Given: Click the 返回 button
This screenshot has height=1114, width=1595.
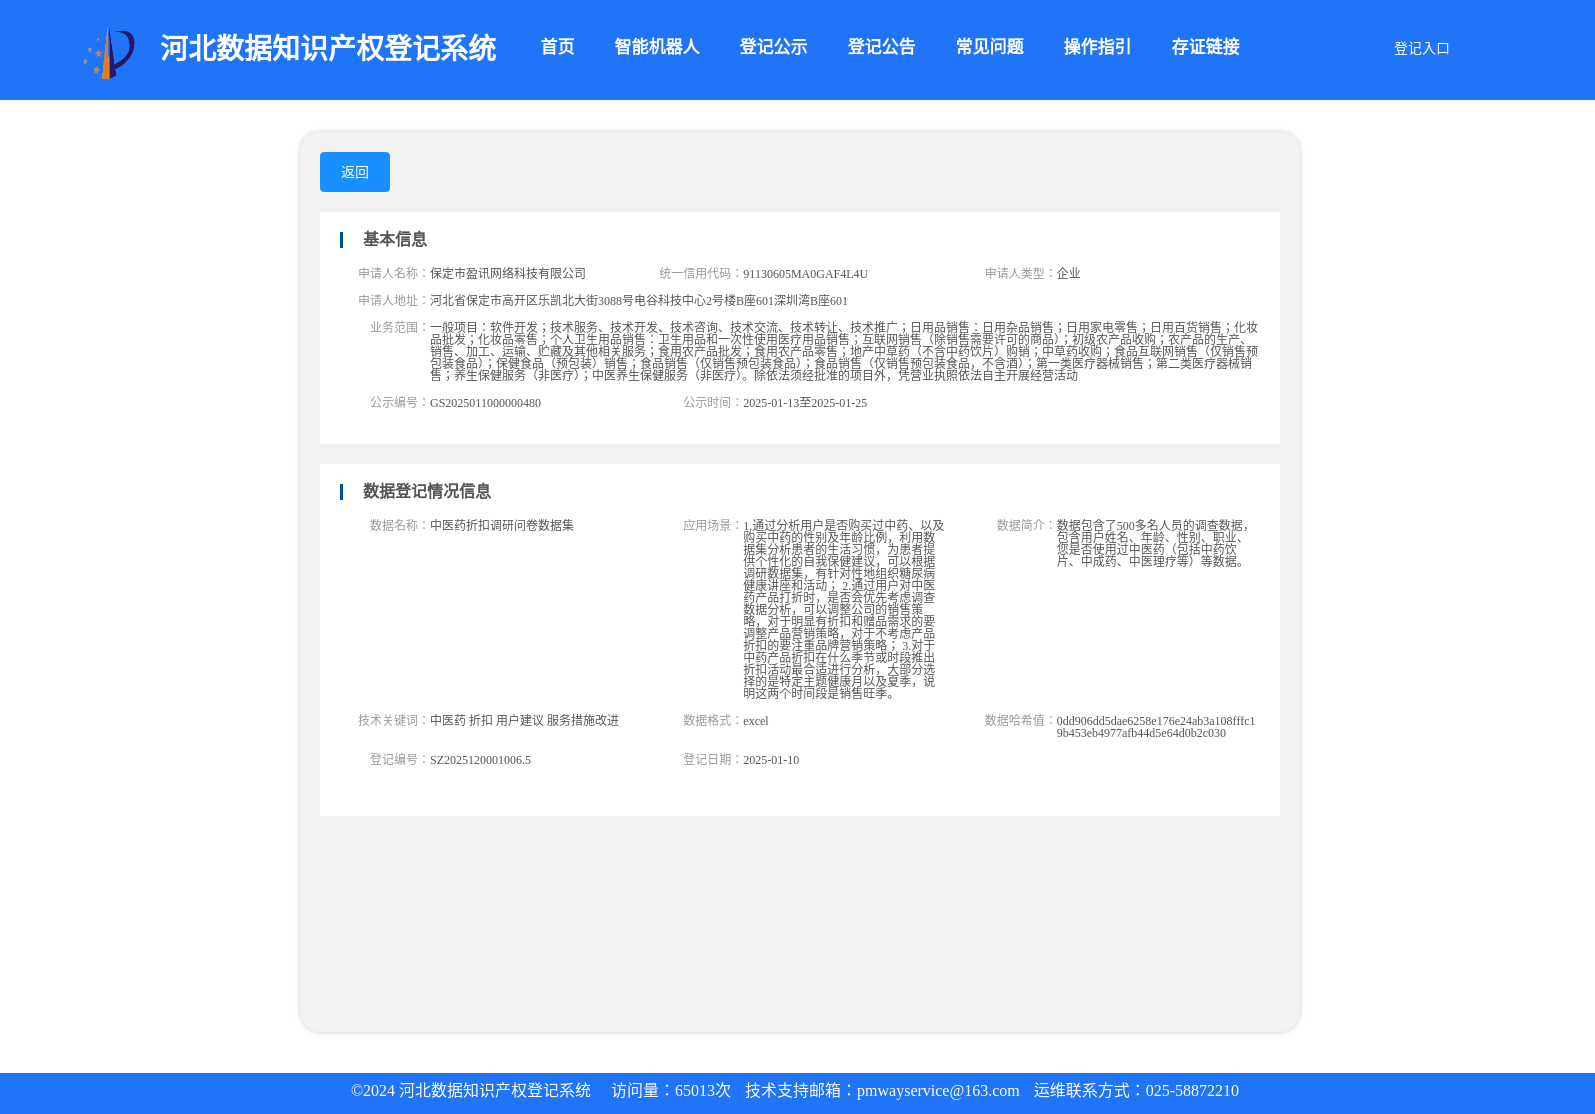Looking at the screenshot, I should 355,172.
